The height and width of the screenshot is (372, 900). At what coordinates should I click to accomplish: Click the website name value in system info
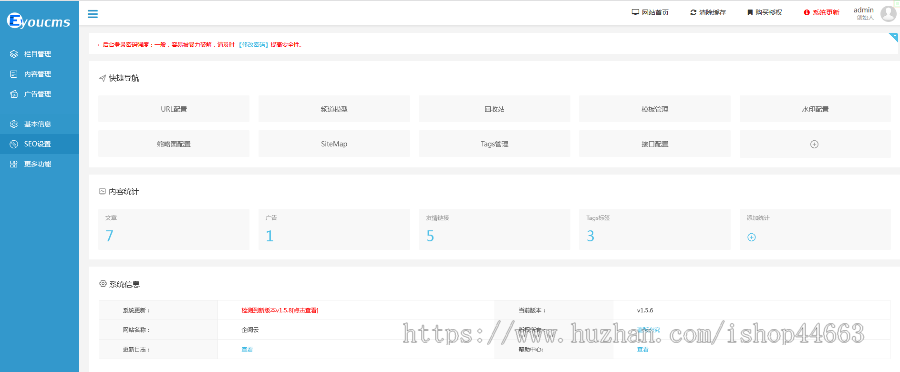250,330
